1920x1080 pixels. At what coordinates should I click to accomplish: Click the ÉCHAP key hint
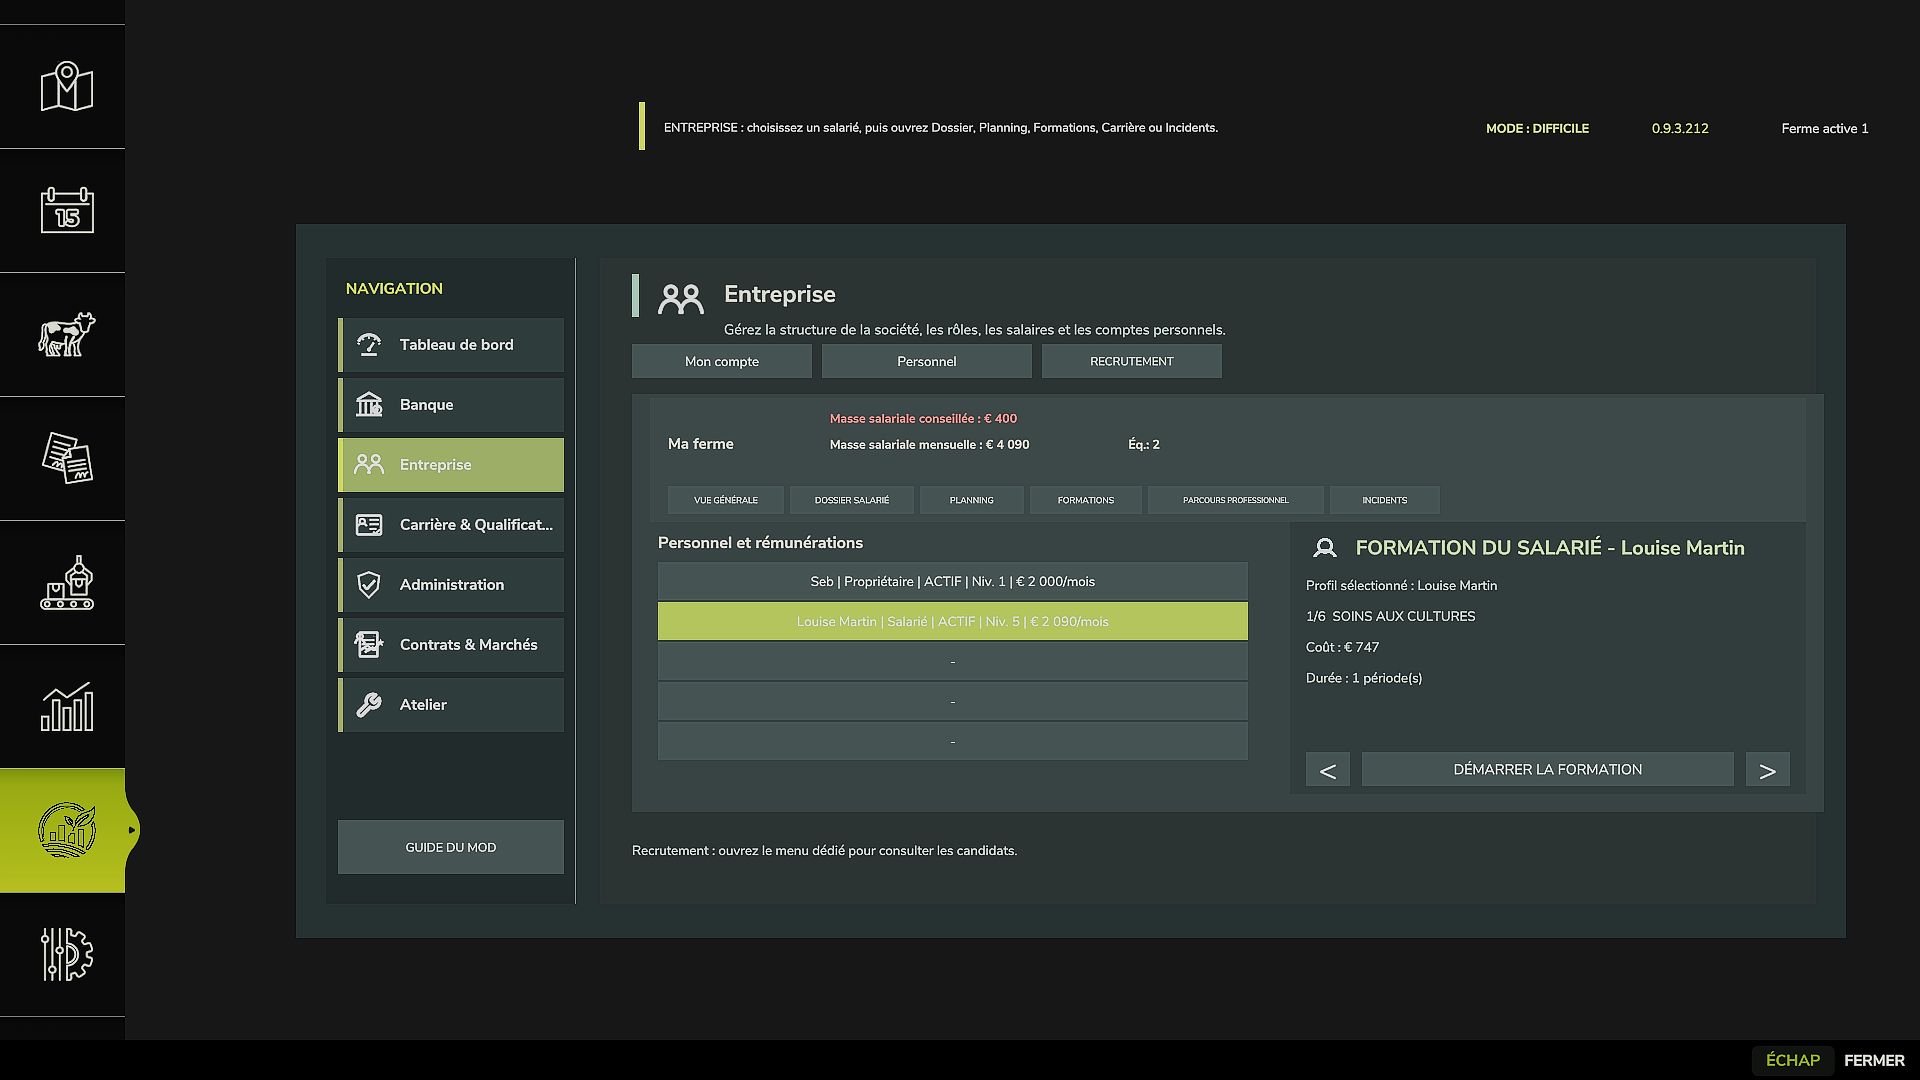[1793, 1060]
